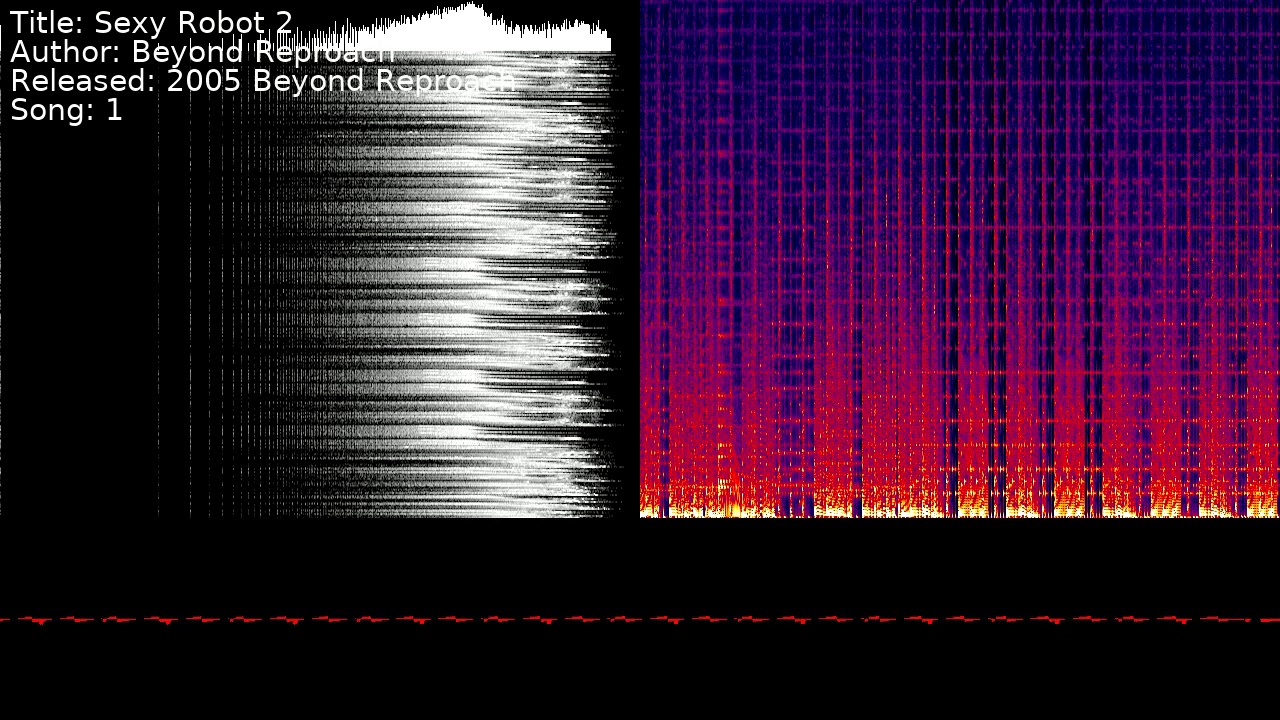Select the 'Author: Beyond Reproach' line
Screen dimensions: 1280x720
coord(202,52)
